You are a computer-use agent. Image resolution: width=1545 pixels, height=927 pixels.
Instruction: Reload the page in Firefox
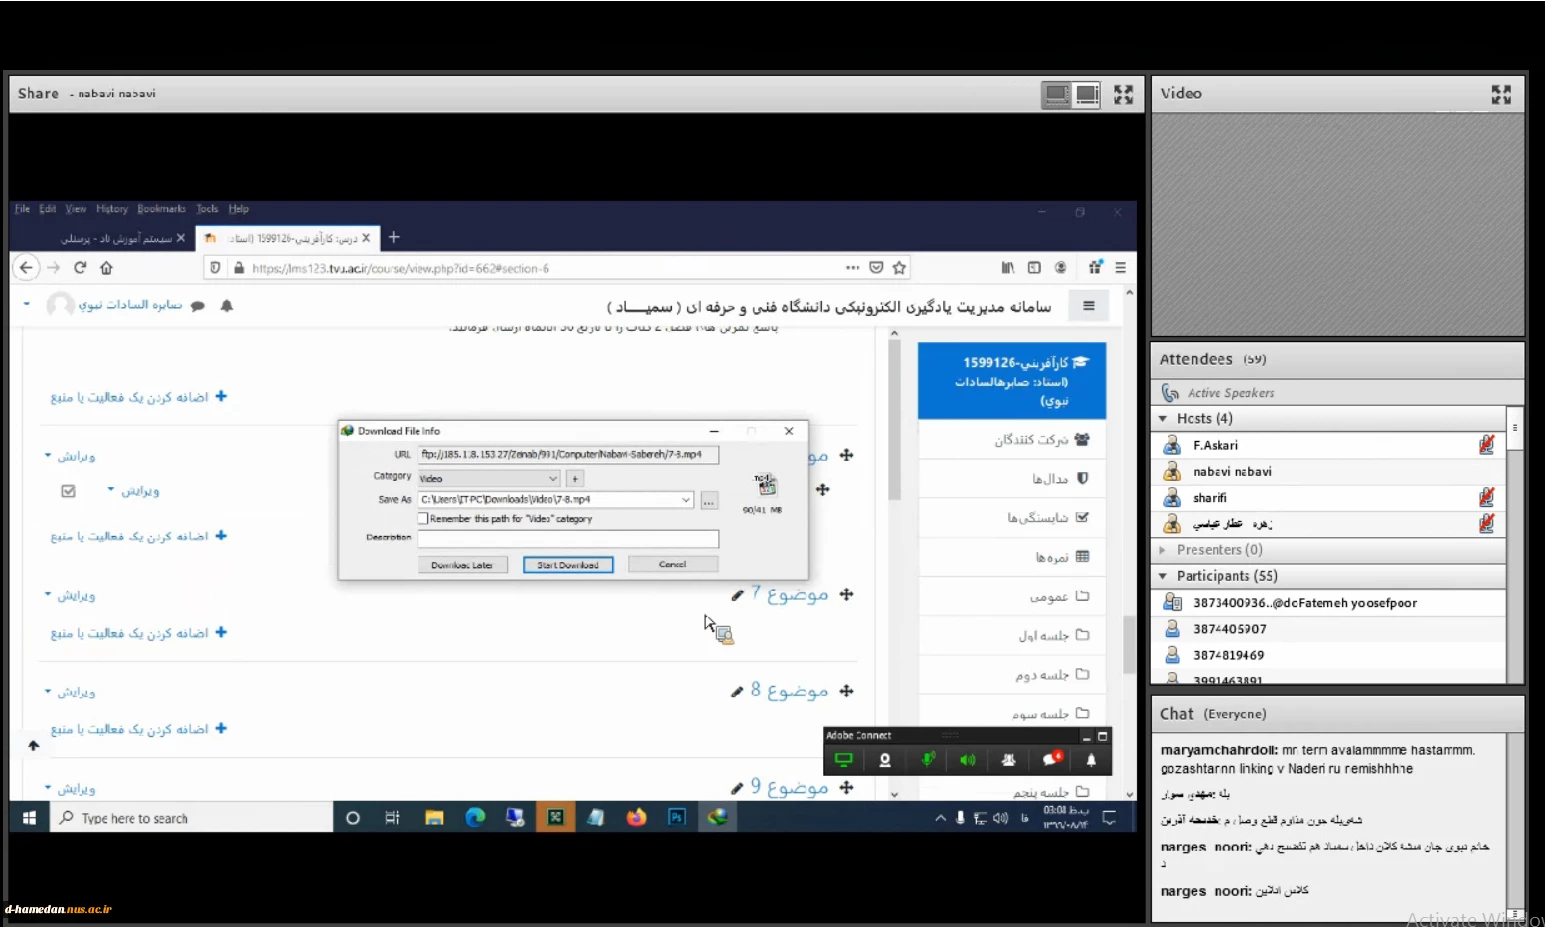pos(80,268)
